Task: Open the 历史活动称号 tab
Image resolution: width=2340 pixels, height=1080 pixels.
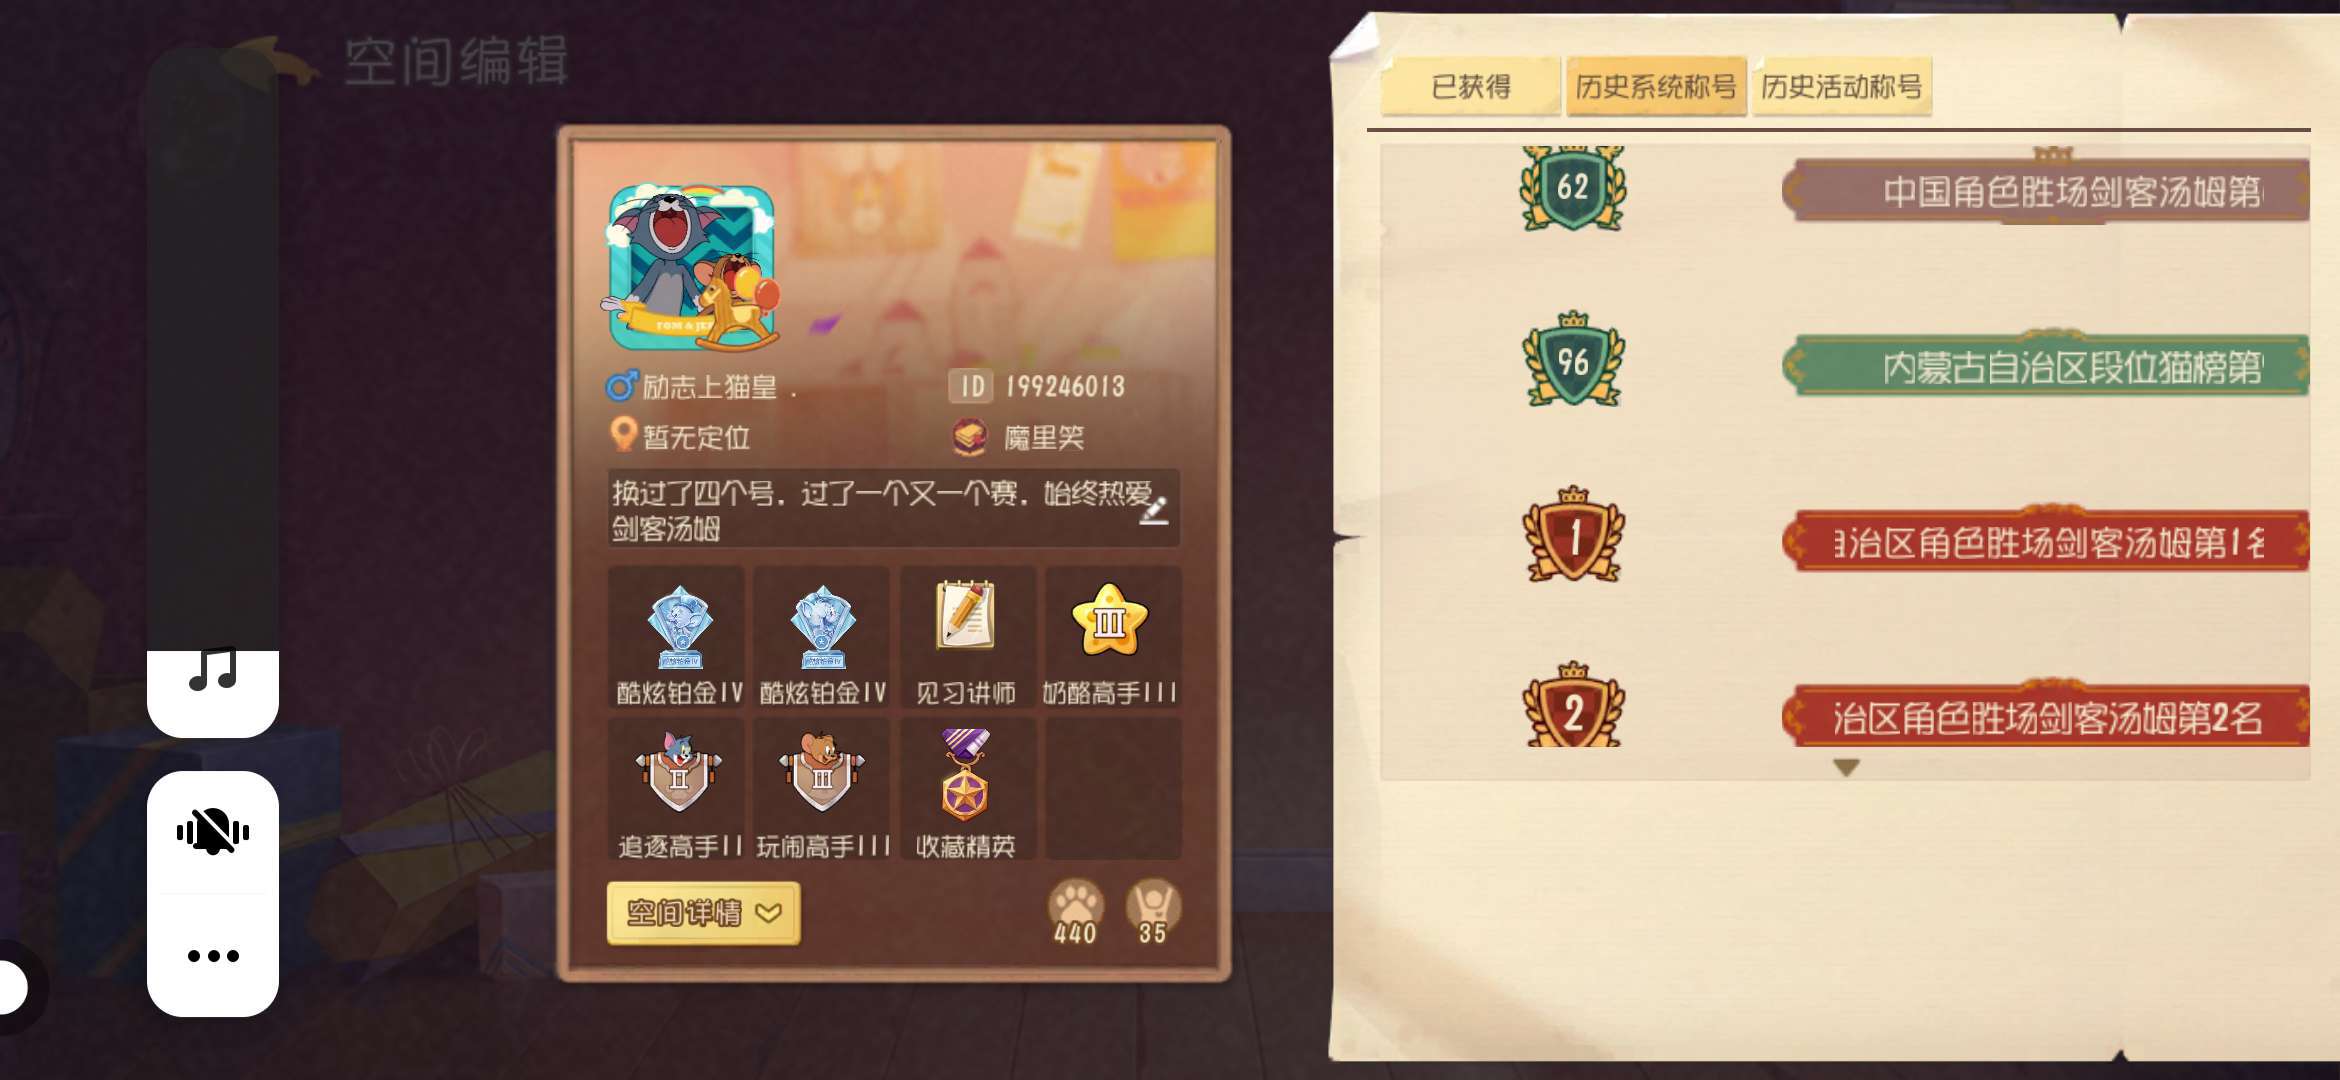Action: click(1841, 87)
